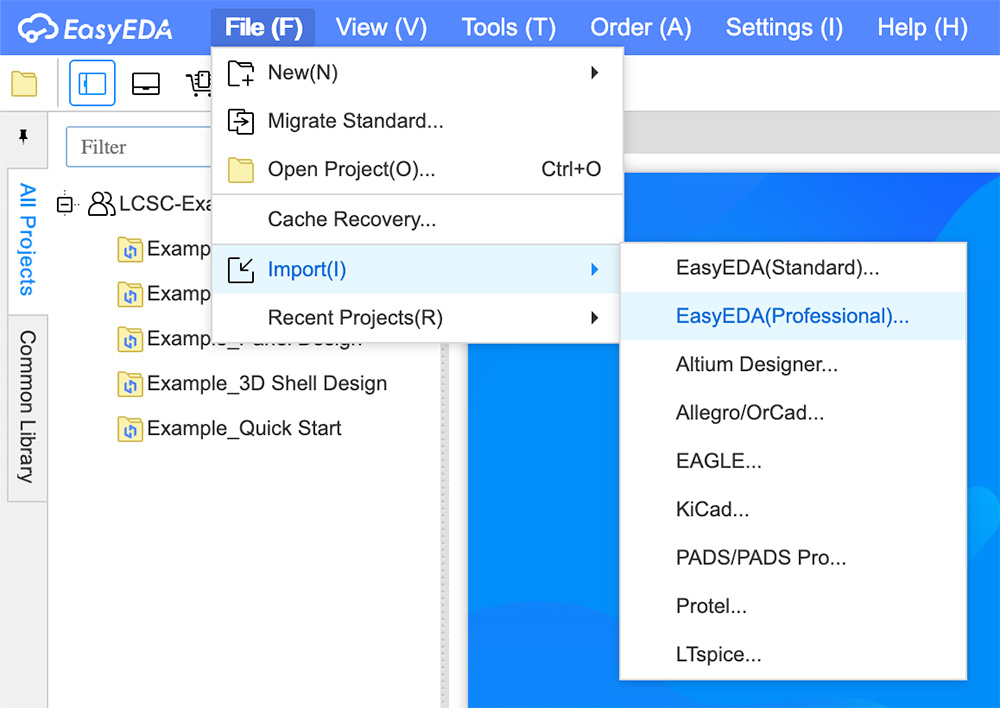Switch to the All Projects tab
Screen dimensions: 1000x708
tap(27, 240)
